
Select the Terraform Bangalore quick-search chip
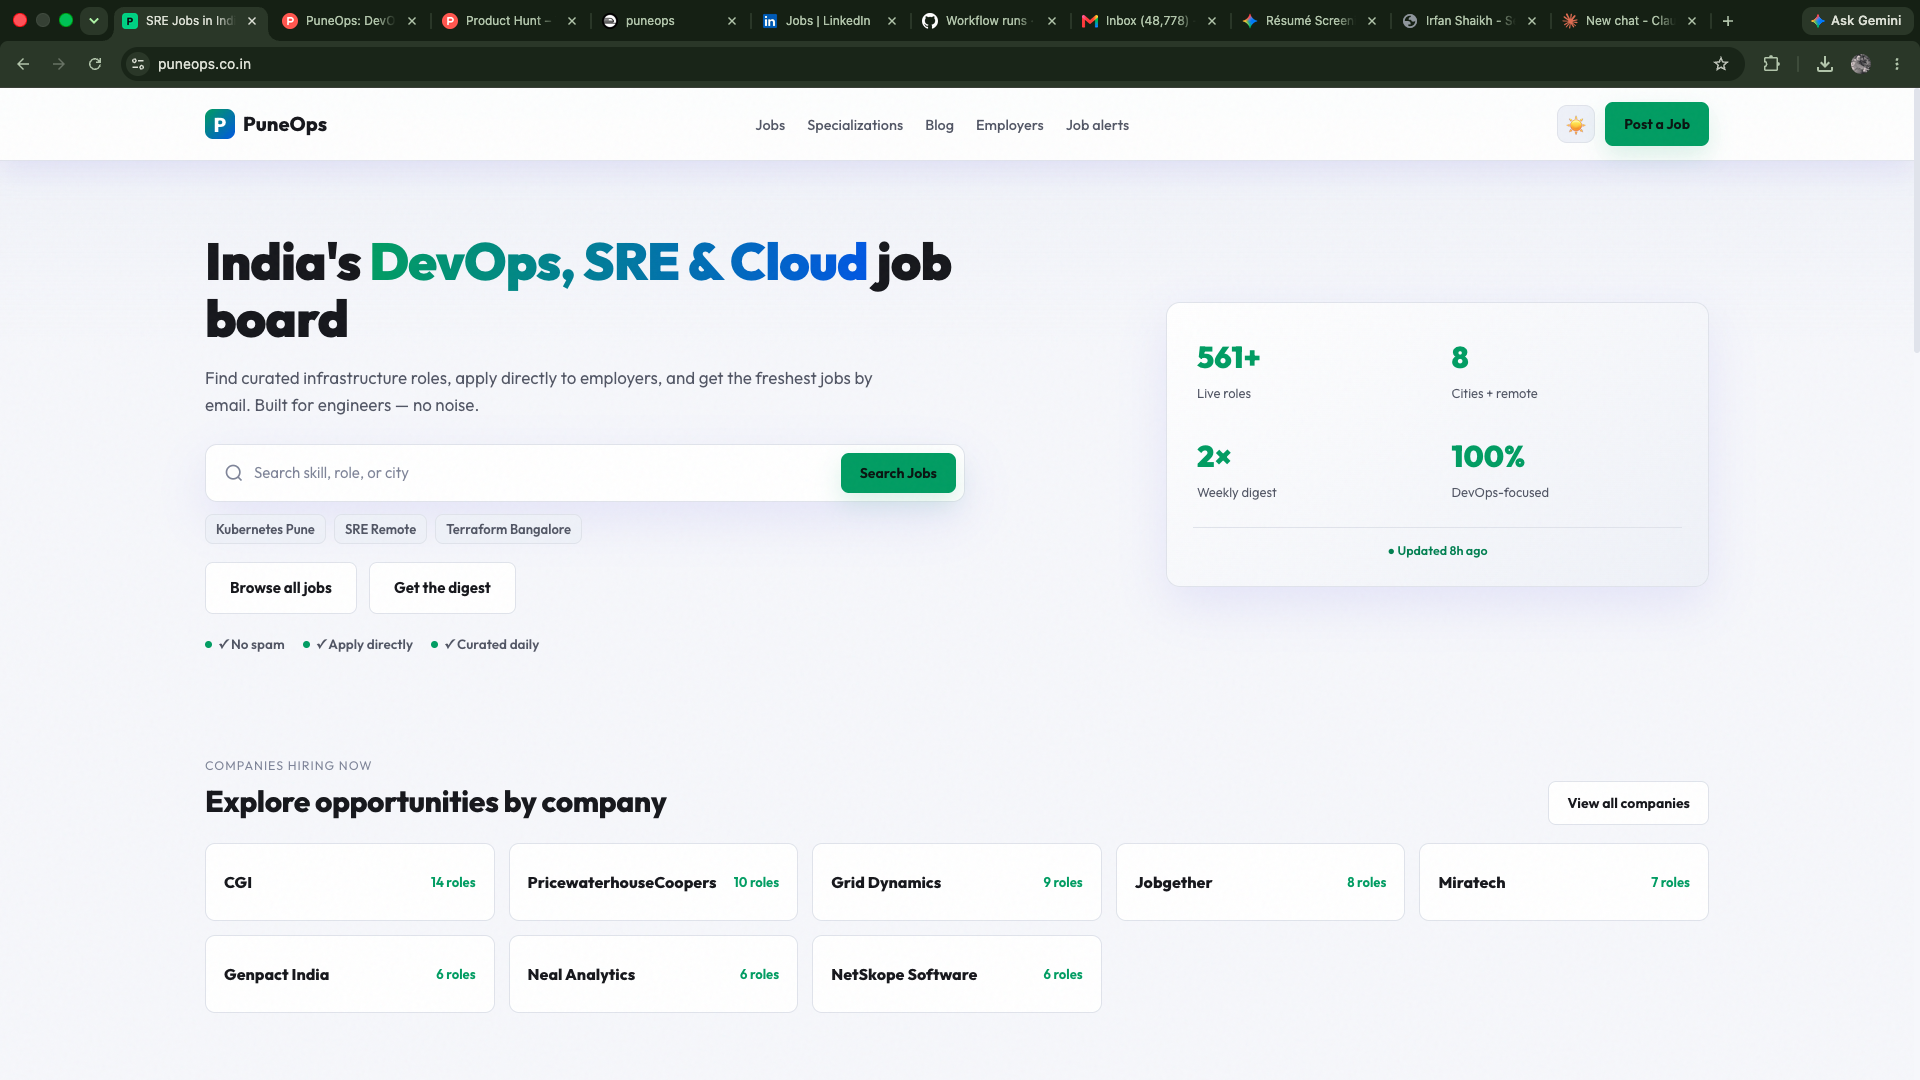508,529
